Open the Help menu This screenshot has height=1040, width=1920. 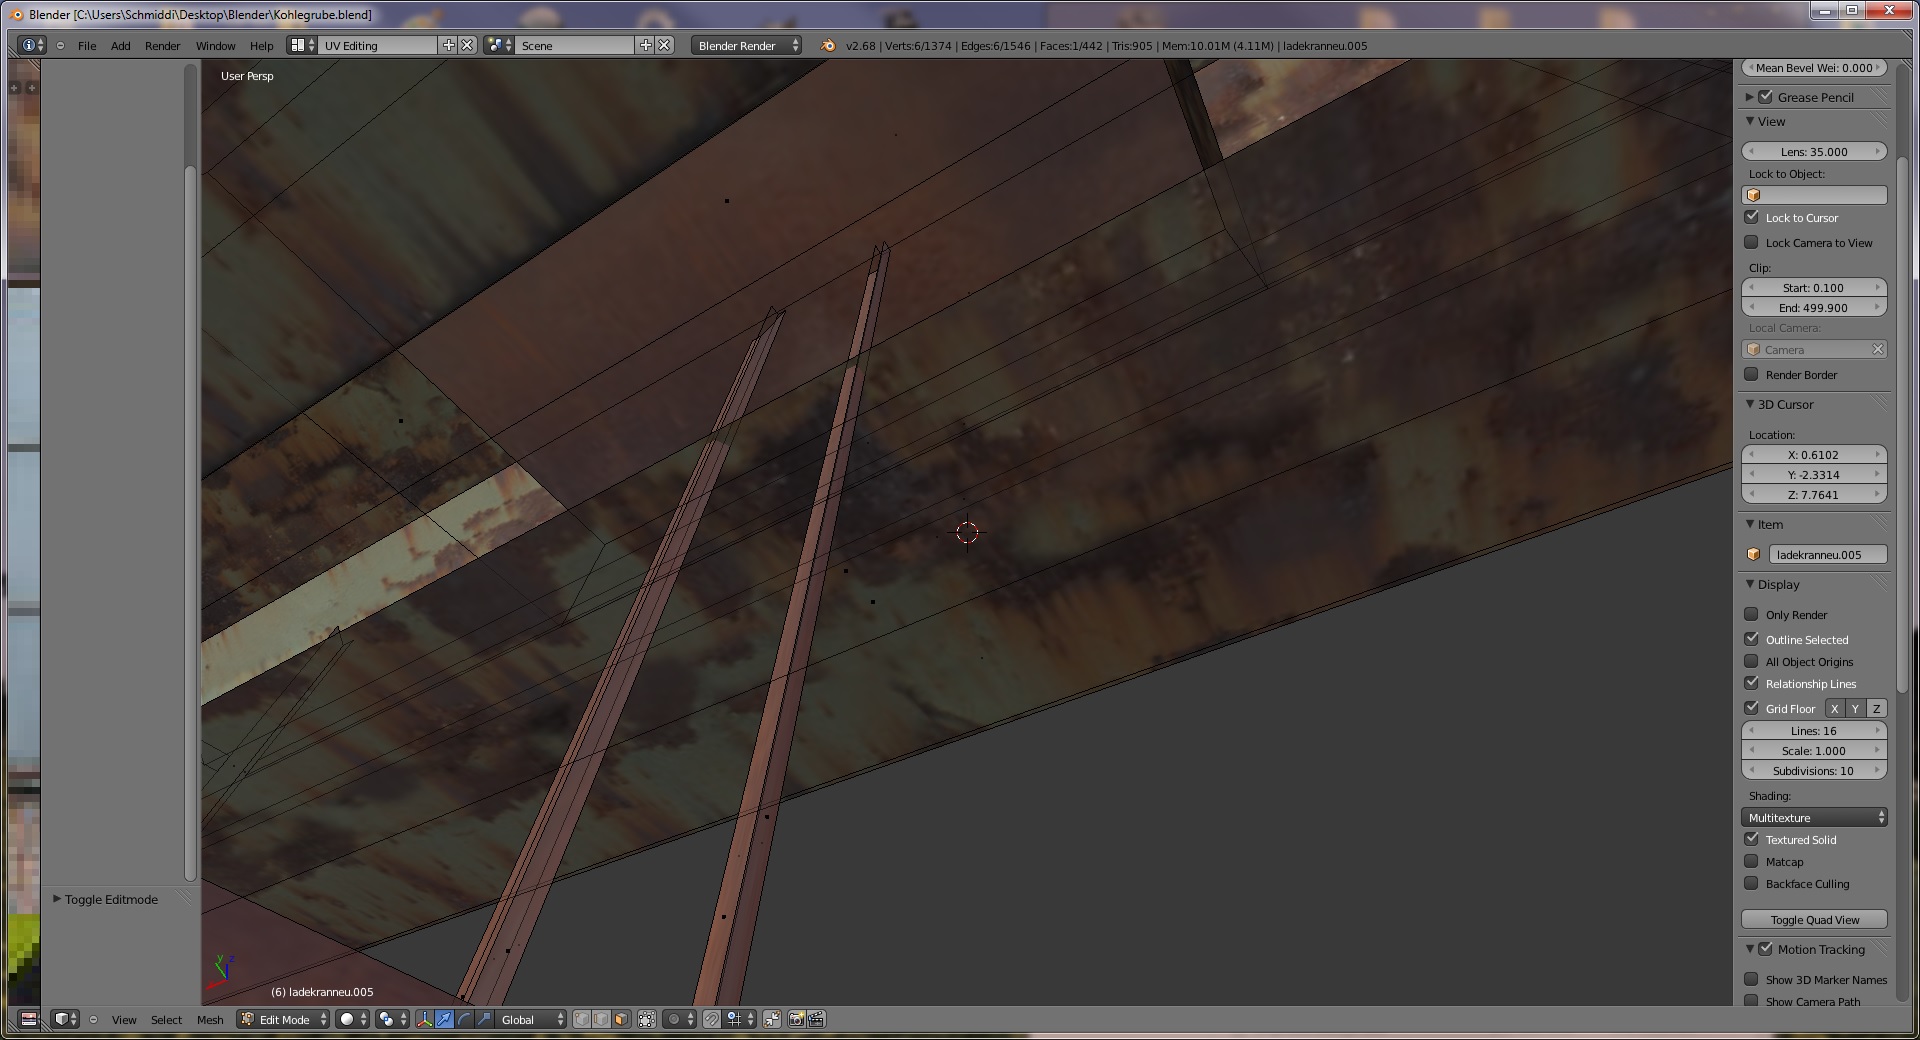point(261,45)
